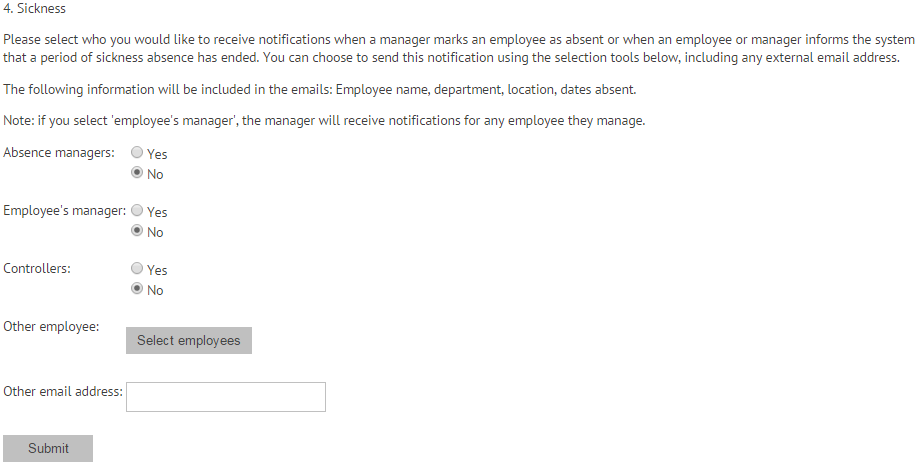The image size is (918, 465).
Task: Focus the Other email address field
Action: click(x=226, y=397)
